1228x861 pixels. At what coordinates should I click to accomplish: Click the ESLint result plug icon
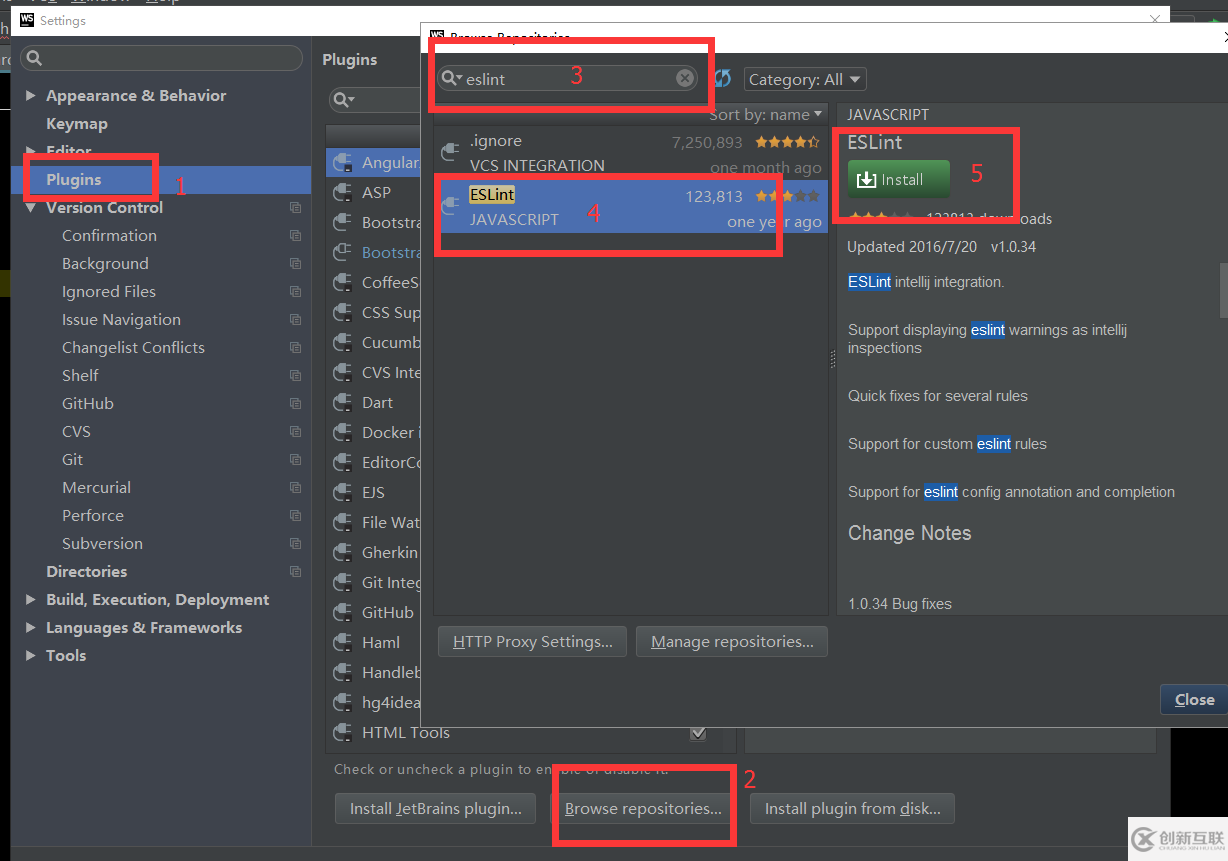(x=450, y=206)
